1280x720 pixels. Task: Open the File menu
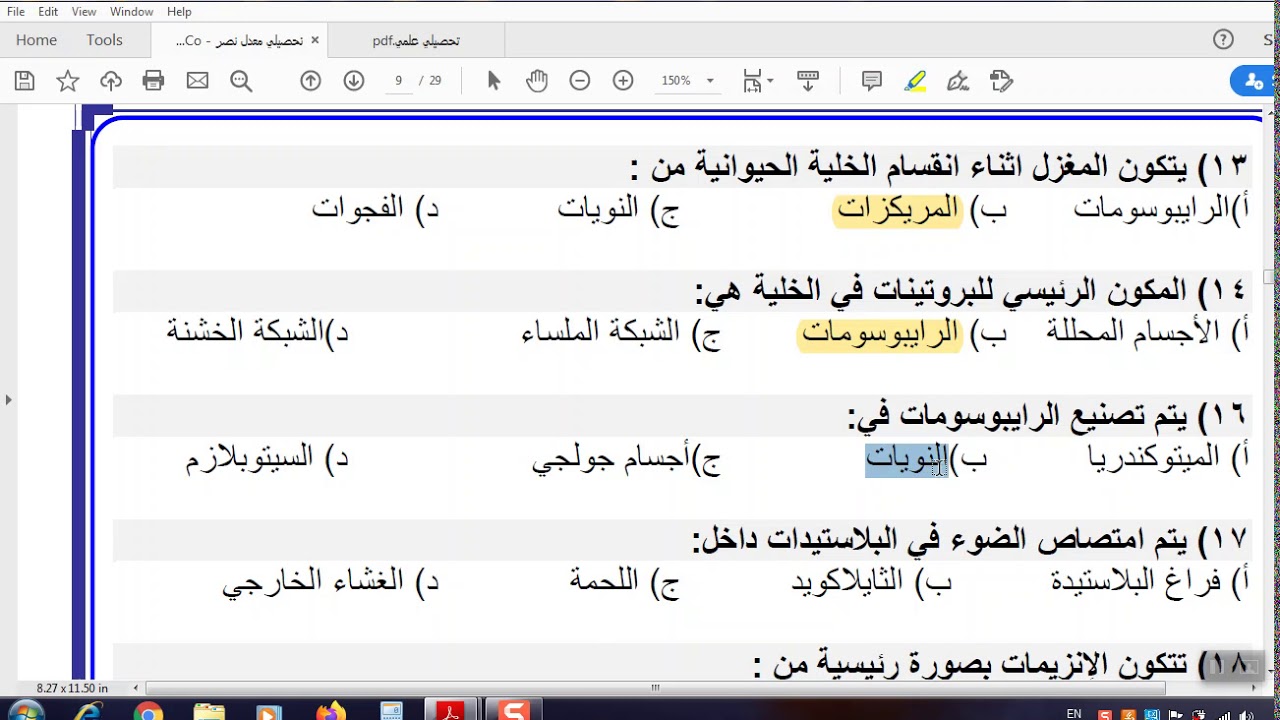coord(16,12)
